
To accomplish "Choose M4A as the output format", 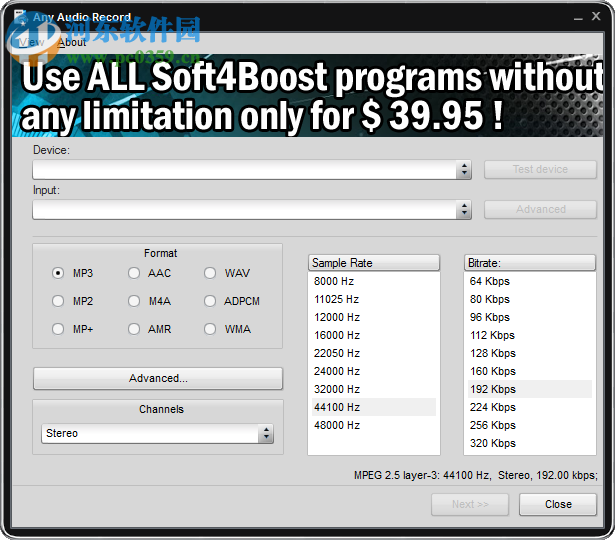I will tap(134, 301).
